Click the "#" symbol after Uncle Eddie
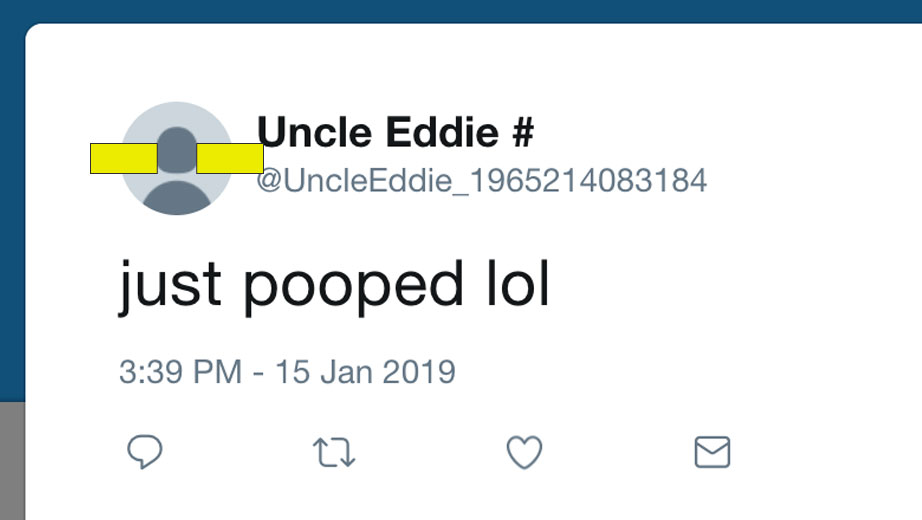Image resolution: width=922 pixels, height=520 pixels. pyautogui.click(x=522, y=132)
